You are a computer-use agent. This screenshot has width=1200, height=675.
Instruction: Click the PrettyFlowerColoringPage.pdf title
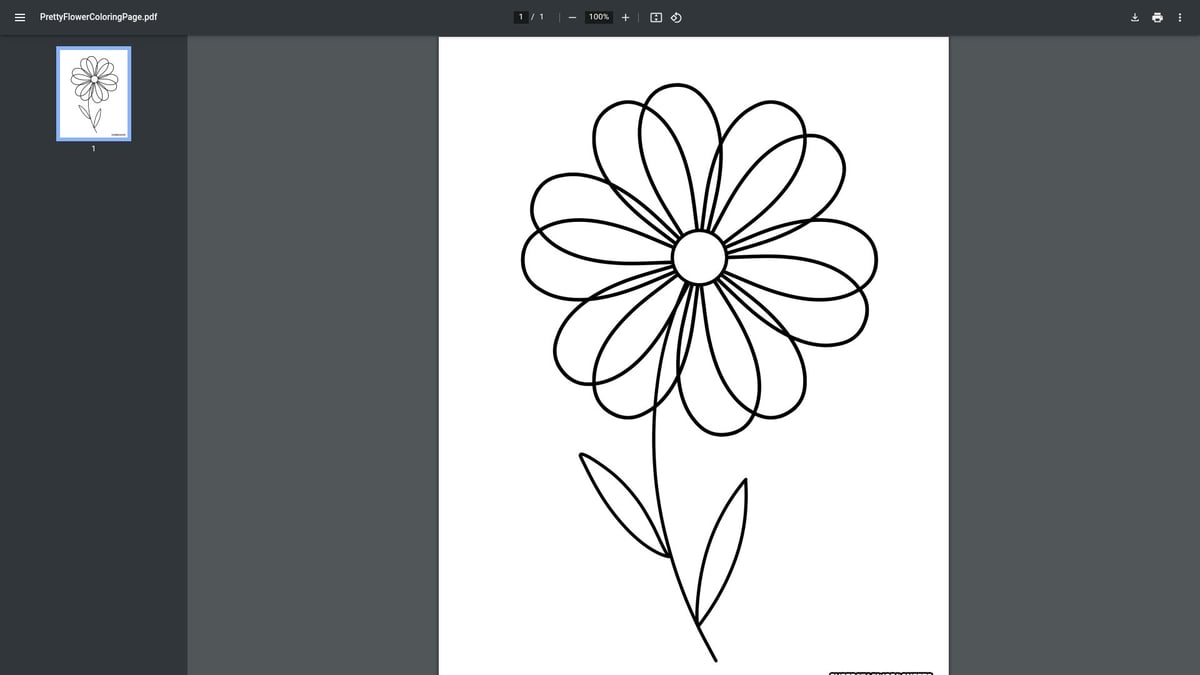tap(97, 17)
